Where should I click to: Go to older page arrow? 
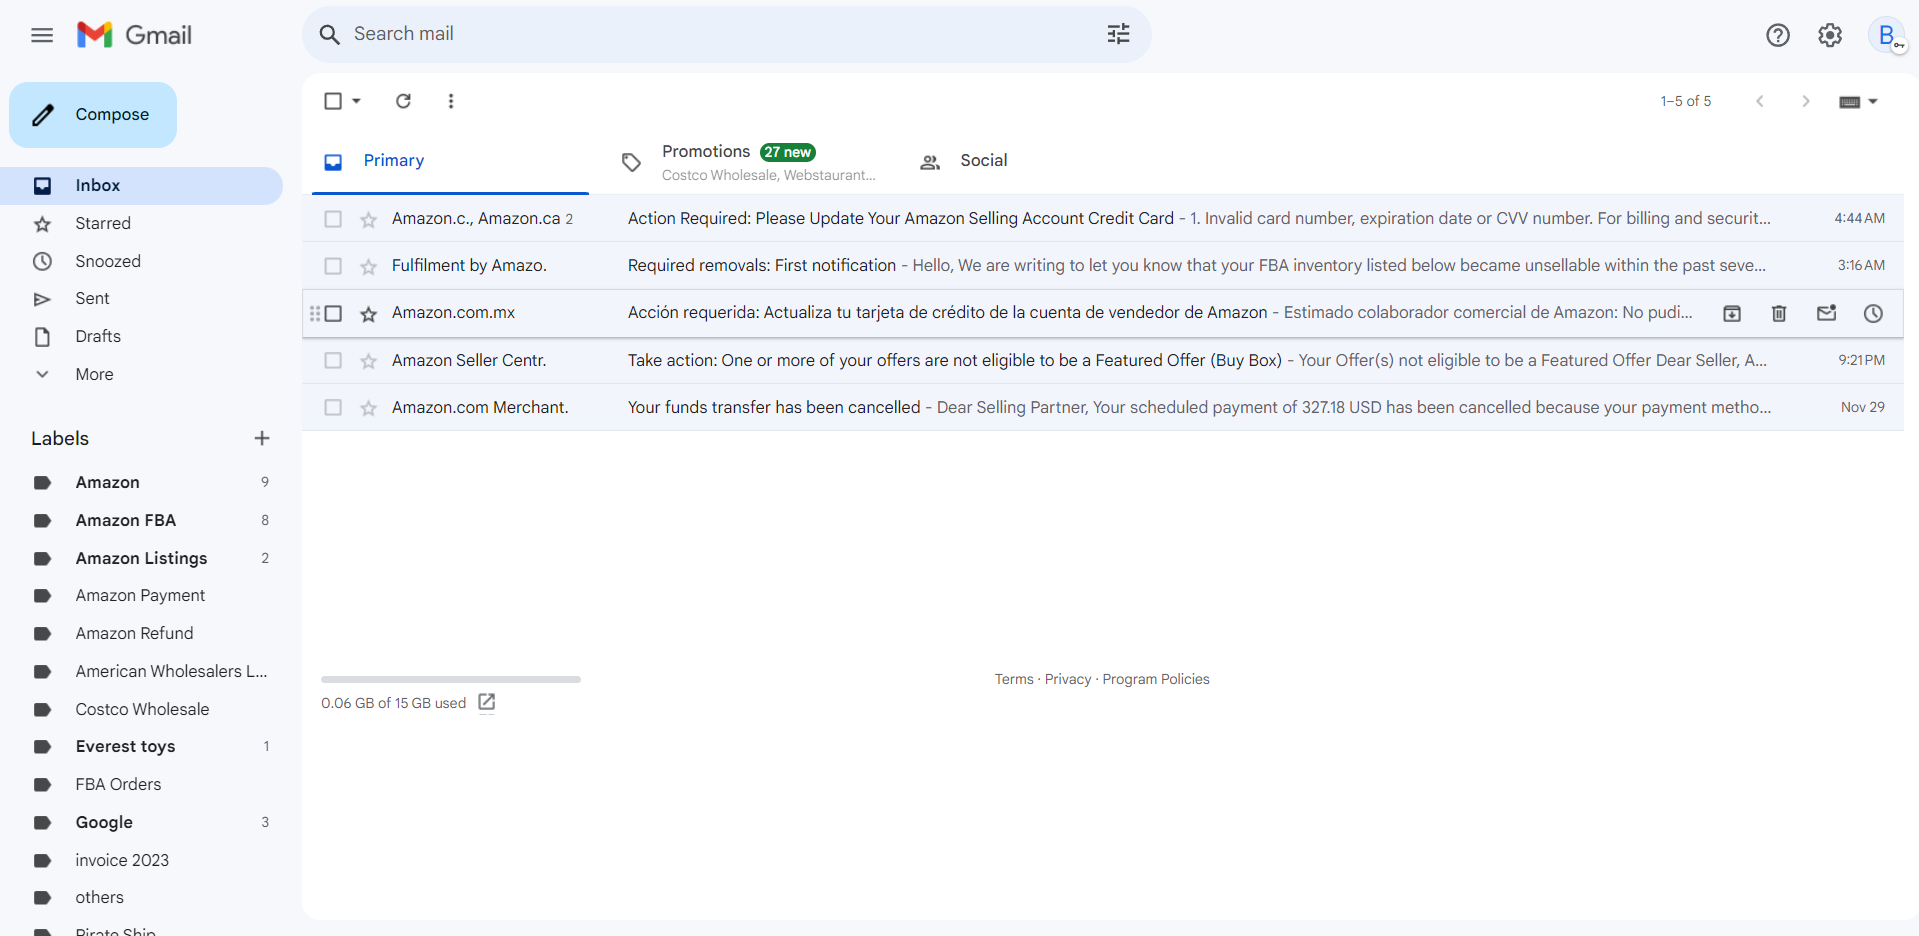1806,101
